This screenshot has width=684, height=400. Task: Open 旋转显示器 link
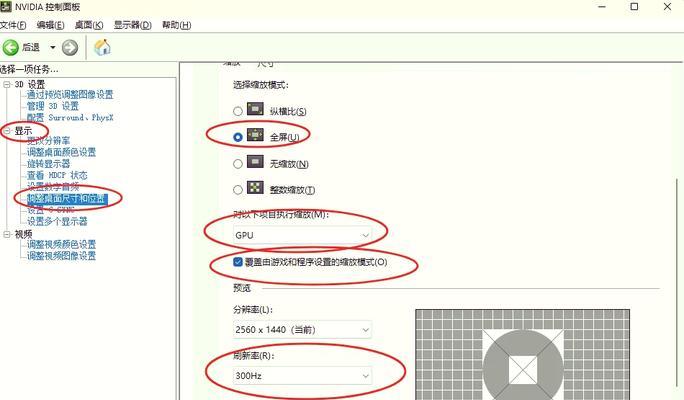48,164
